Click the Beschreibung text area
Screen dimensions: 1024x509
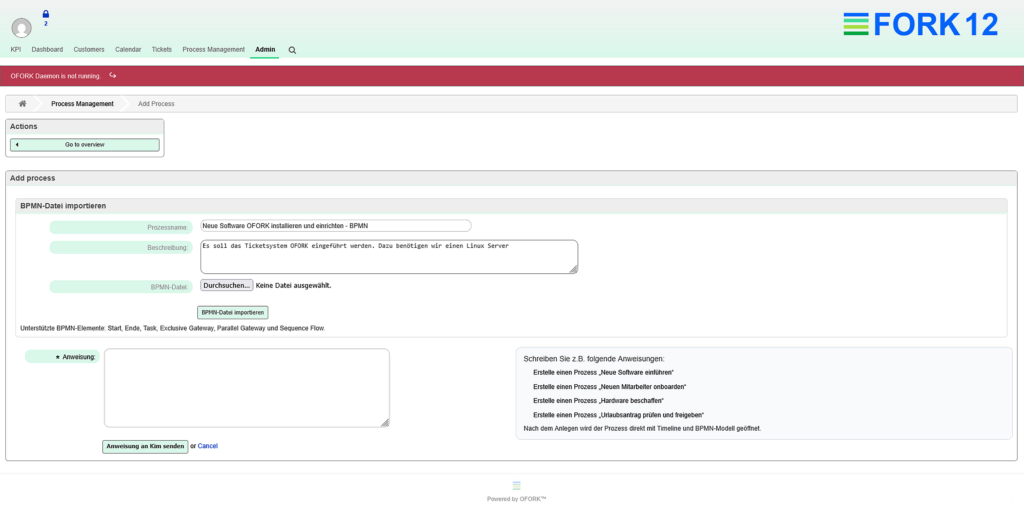pos(389,257)
